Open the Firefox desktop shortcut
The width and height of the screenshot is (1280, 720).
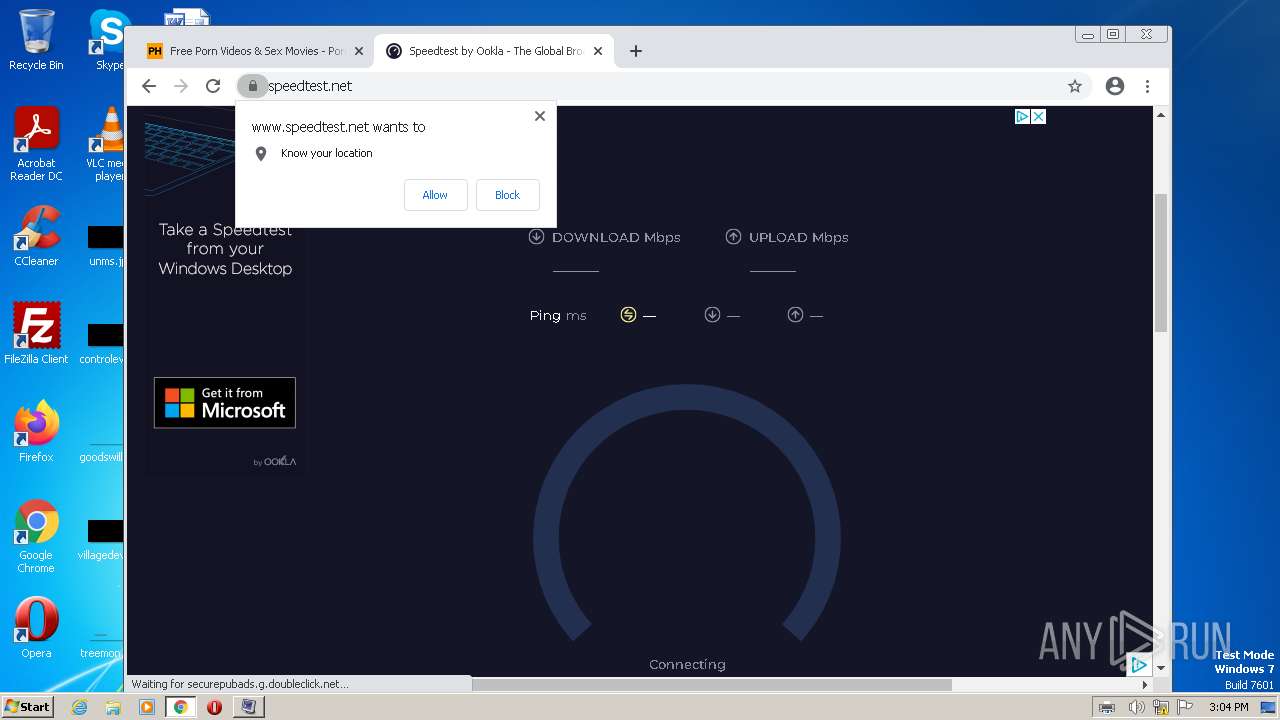pos(36,432)
